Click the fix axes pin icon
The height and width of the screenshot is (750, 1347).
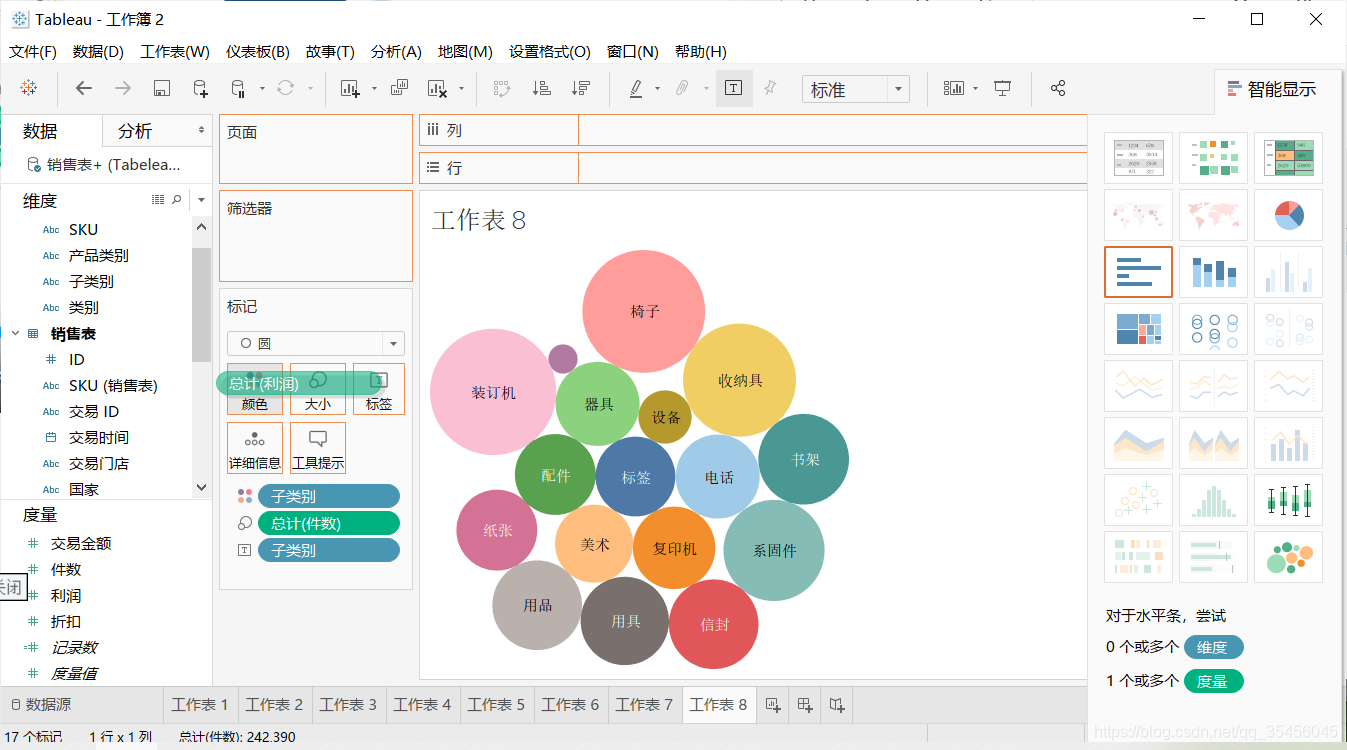pos(770,89)
